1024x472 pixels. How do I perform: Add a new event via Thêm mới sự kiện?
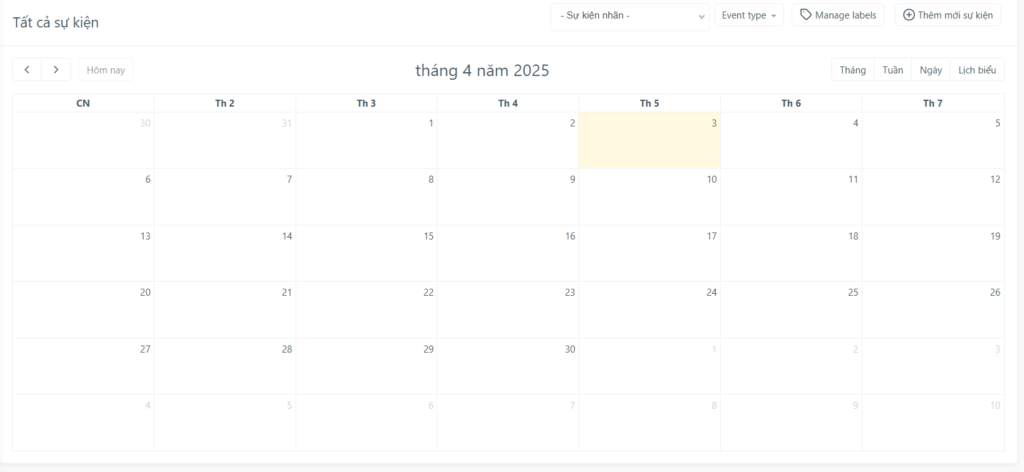pyautogui.click(x=948, y=15)
